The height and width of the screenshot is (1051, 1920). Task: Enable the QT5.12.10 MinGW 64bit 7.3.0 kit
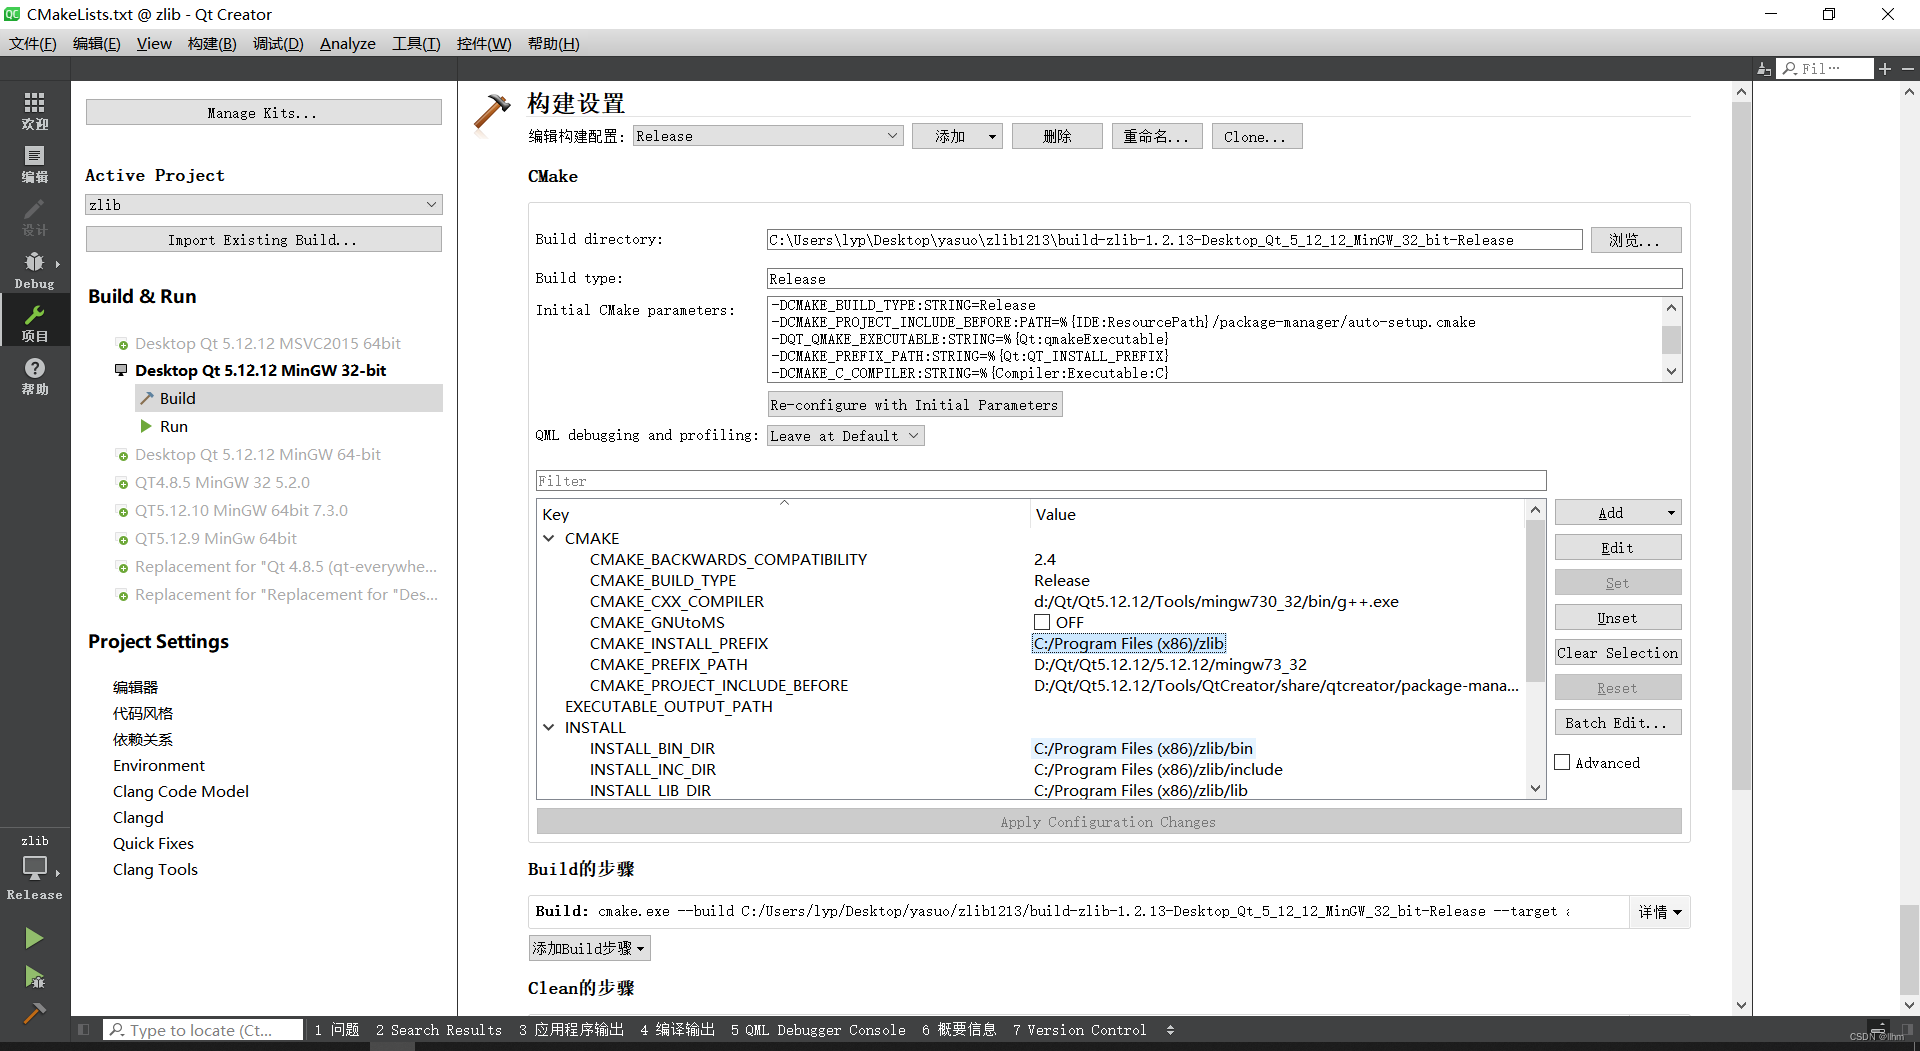pyautogui.click(x=123, y=511)
